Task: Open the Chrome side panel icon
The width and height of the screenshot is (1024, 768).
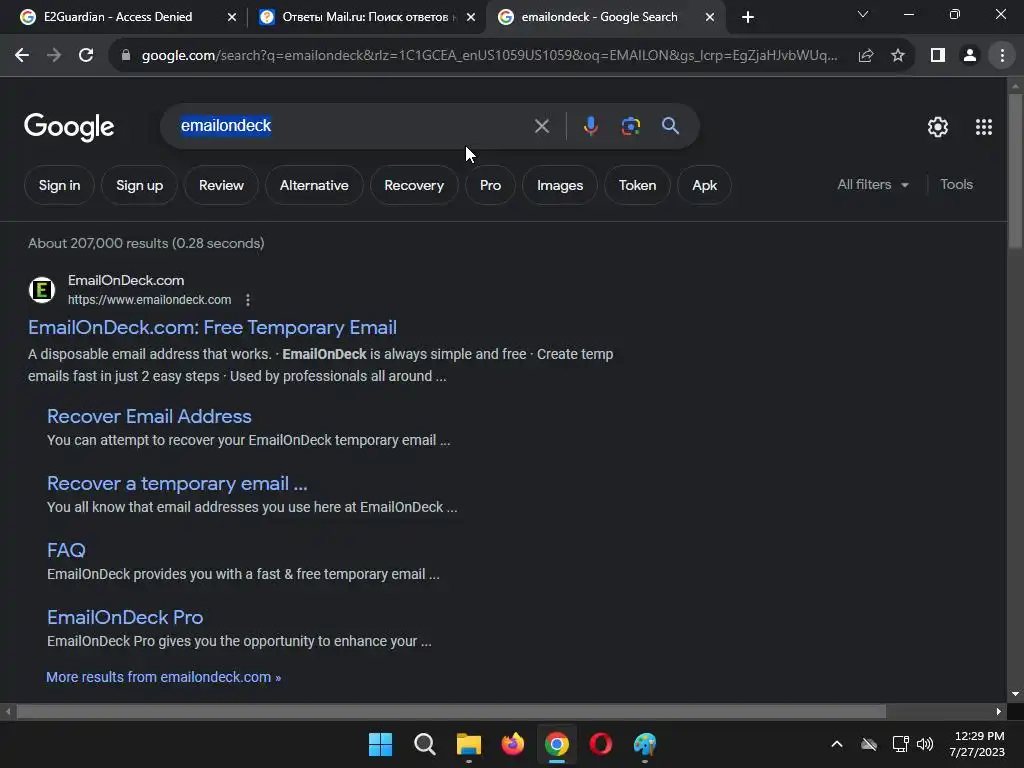Action: (x=938, y=56)
